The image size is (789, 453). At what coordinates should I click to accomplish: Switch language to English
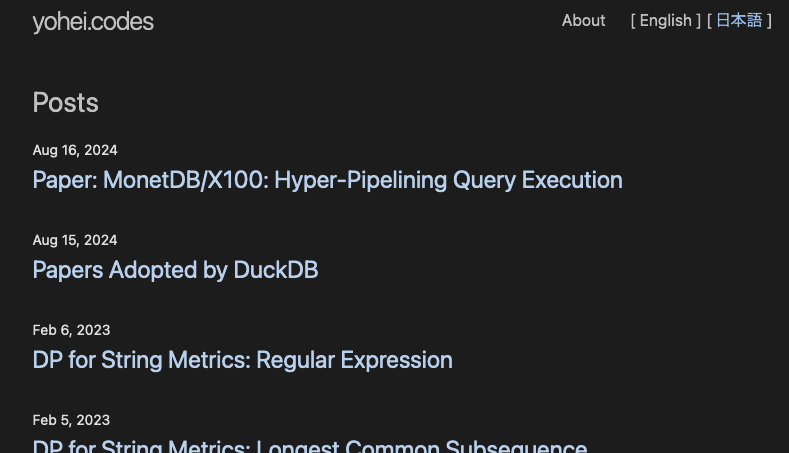tap(665, 21)
